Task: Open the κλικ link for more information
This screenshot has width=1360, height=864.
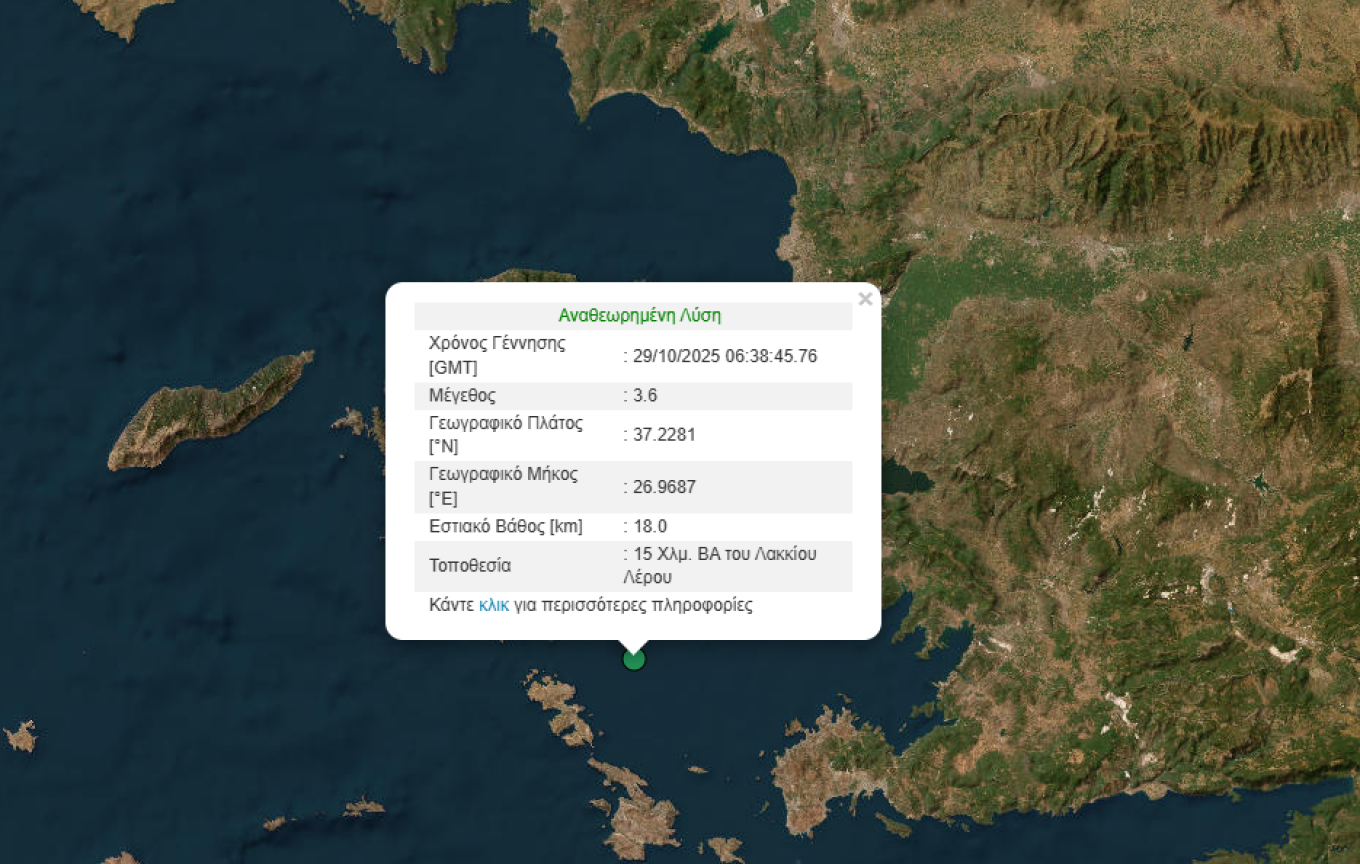Action: (x=494, y=605)
